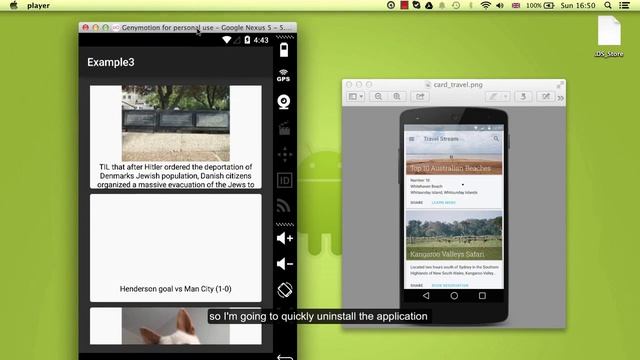Open Notification Center from the menu bar
Image resolution: width=640 pixels, height=360 pixels.
tap(624, 5)
